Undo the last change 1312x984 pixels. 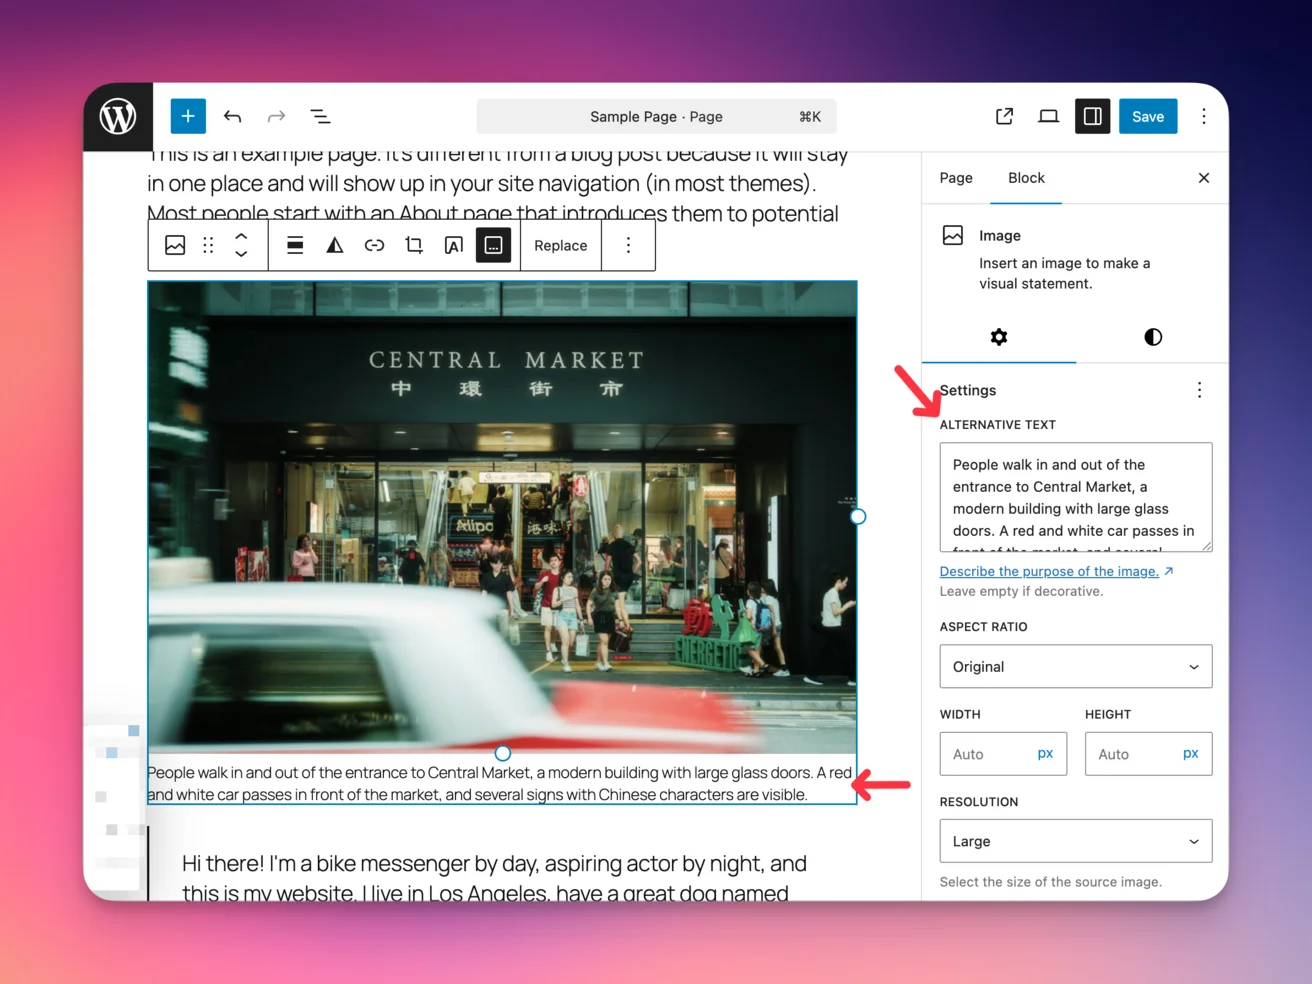tap(232, 116)
